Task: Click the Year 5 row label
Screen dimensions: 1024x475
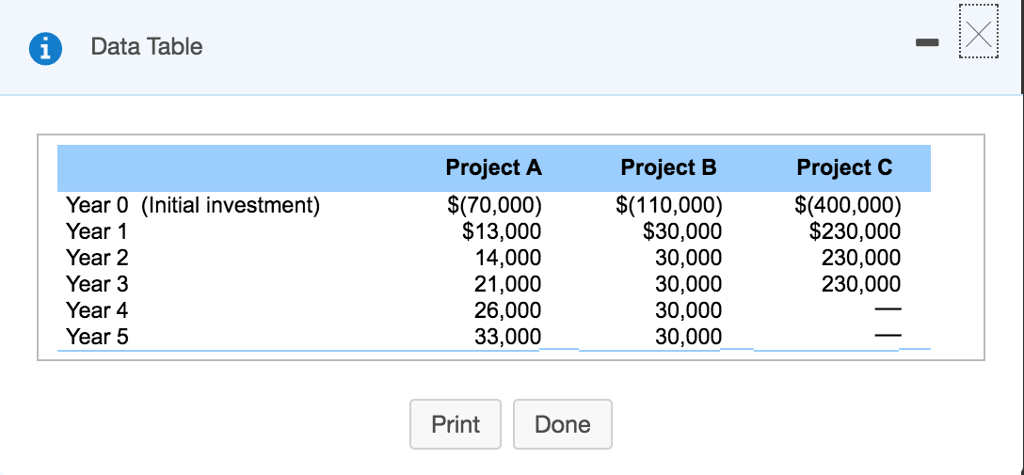Action: click(97, 337)
